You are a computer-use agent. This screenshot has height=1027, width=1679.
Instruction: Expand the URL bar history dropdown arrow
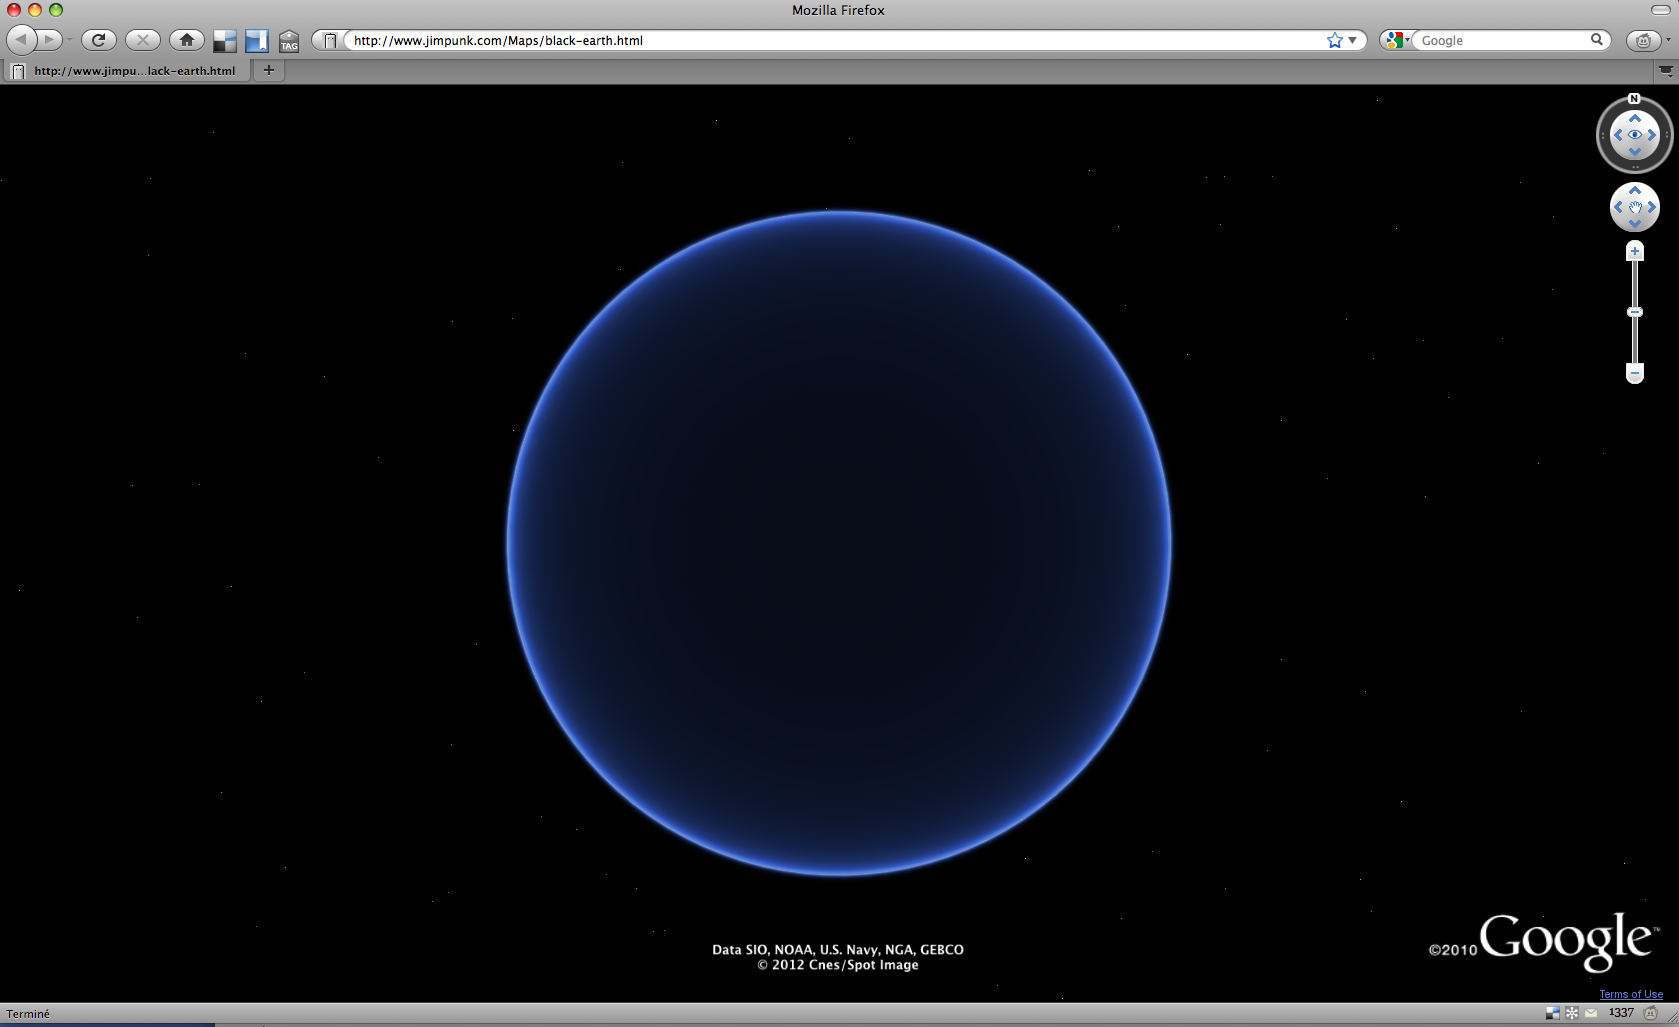pos(1353,40)
